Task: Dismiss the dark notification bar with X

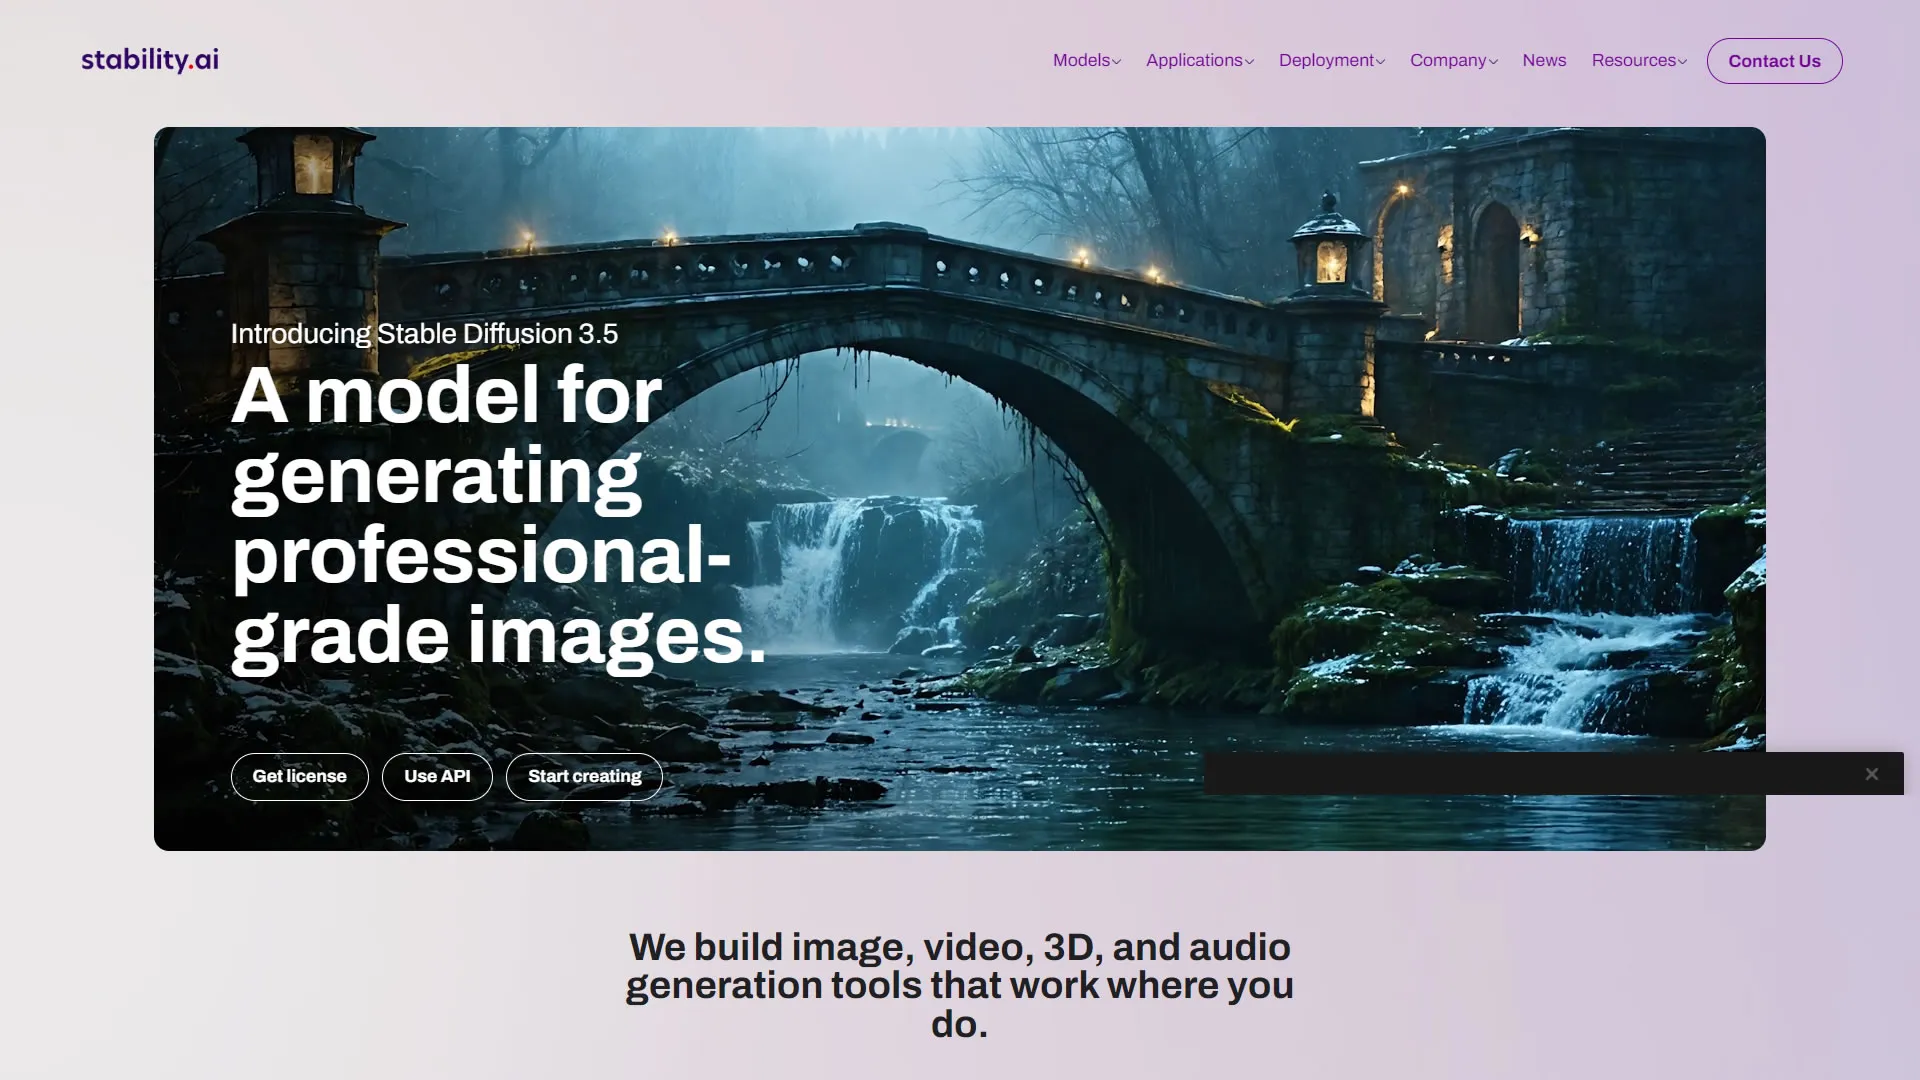Action: (x=1871, y=774)
